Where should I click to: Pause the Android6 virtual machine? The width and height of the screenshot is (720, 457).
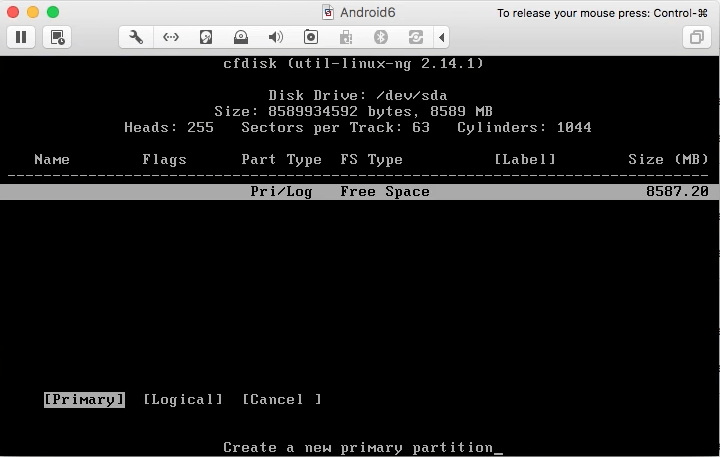point(21,37)
